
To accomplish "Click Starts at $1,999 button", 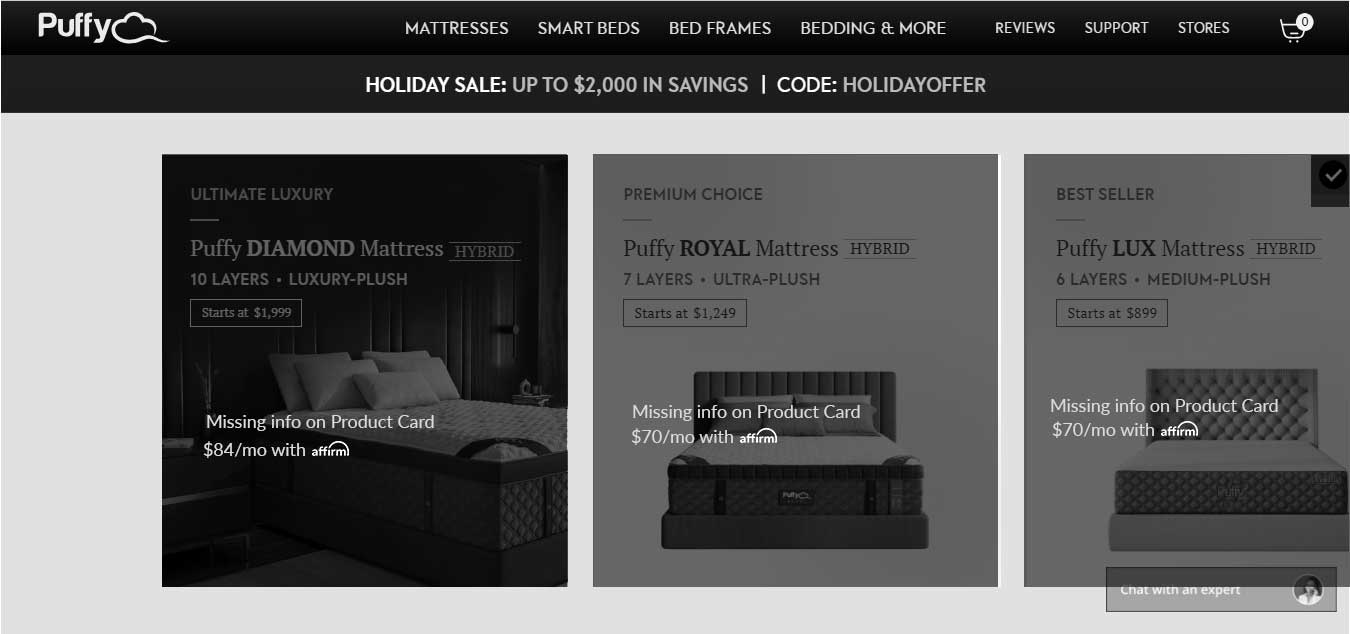I will tap(246, 313).
